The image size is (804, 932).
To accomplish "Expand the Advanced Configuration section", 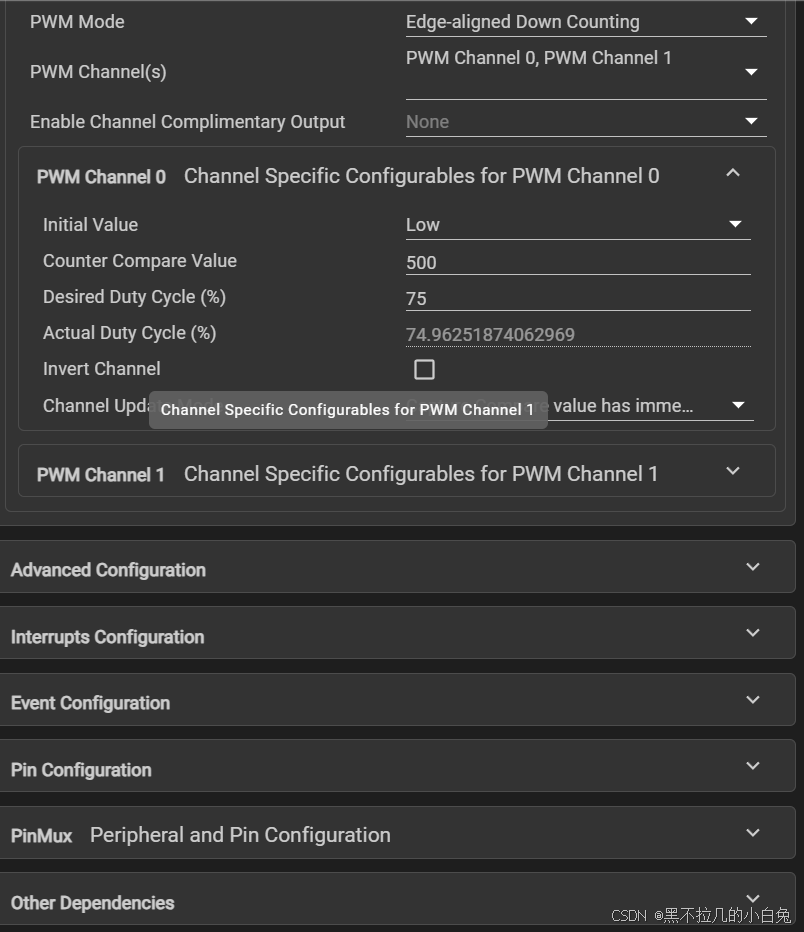I will tap(752, 565).
